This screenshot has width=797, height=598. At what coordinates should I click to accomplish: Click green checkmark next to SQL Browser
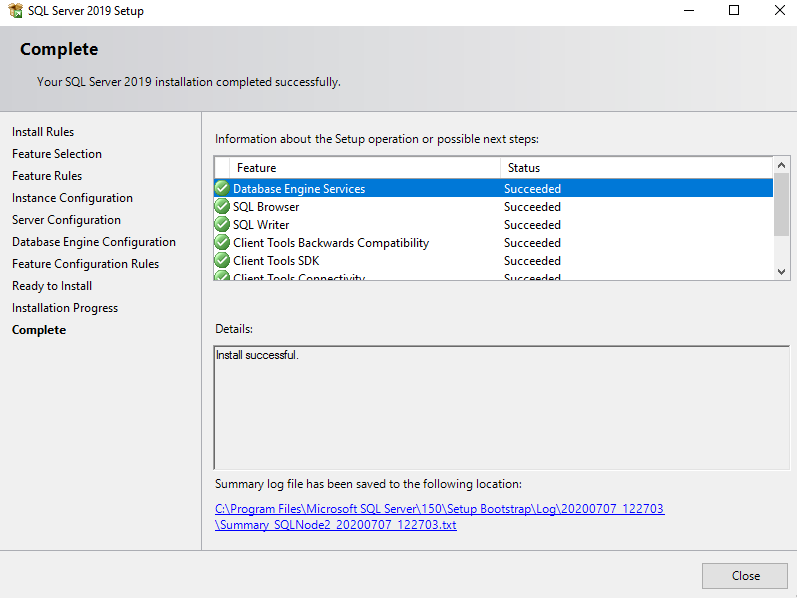pyautogui.click(x=222, y=206)
